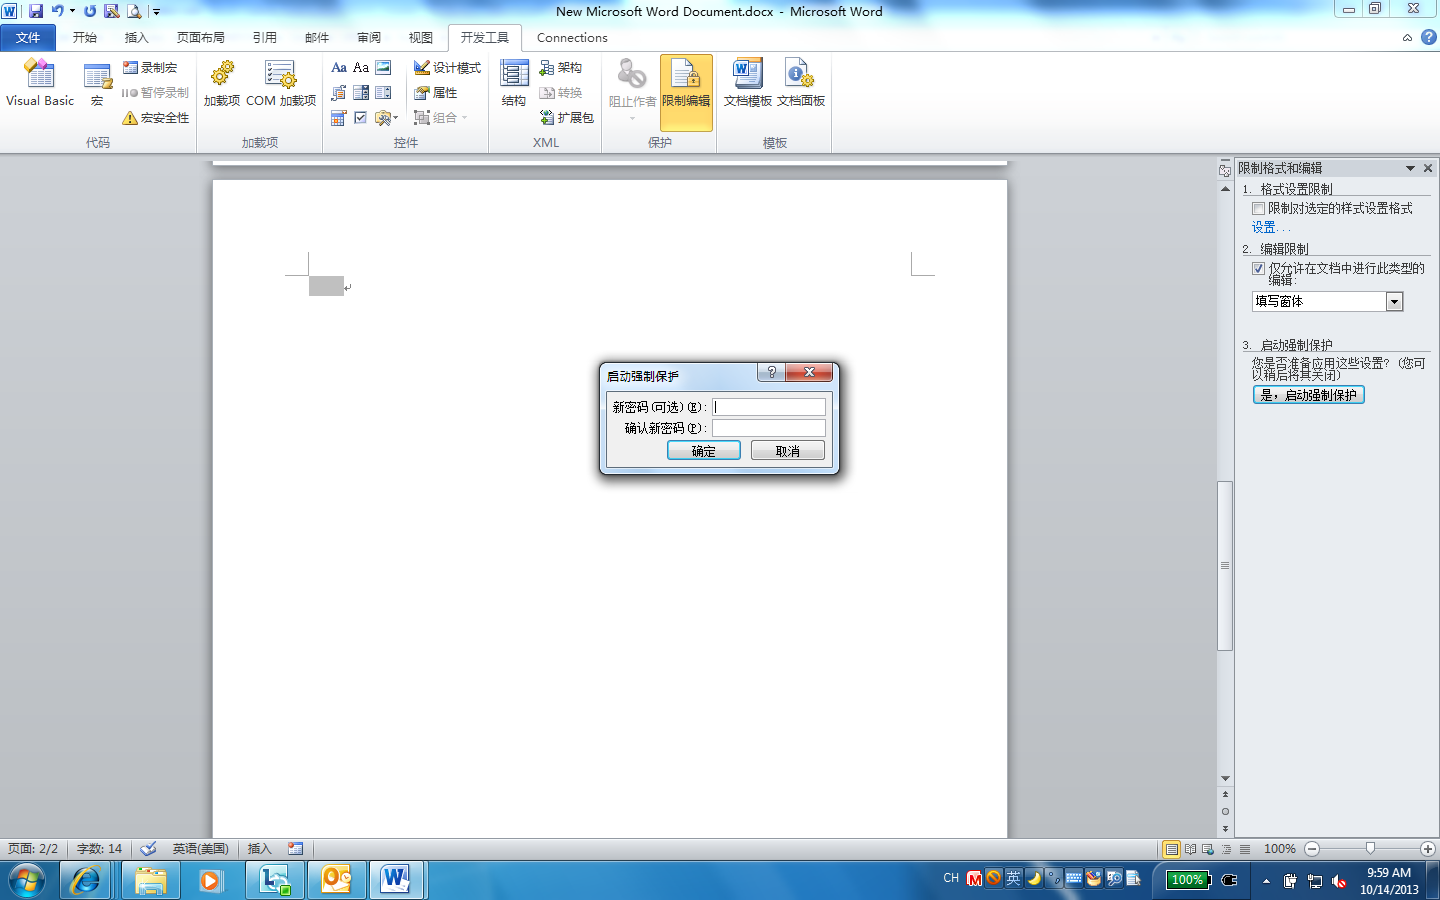Viewport: 1440px width, 900px height.
Task: Zoom in with the plus button
Action: [x=1428, y=849]
